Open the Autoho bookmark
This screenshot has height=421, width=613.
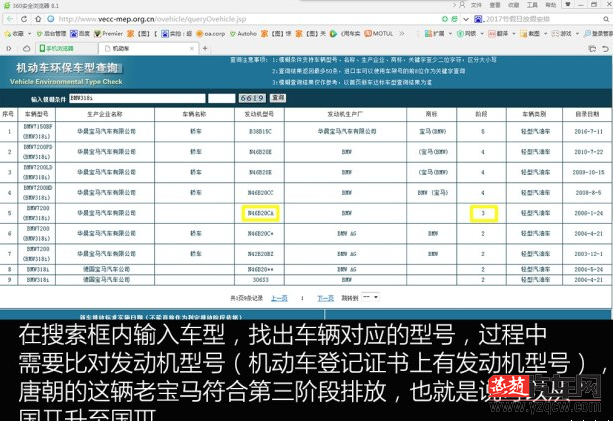[243, 34]
